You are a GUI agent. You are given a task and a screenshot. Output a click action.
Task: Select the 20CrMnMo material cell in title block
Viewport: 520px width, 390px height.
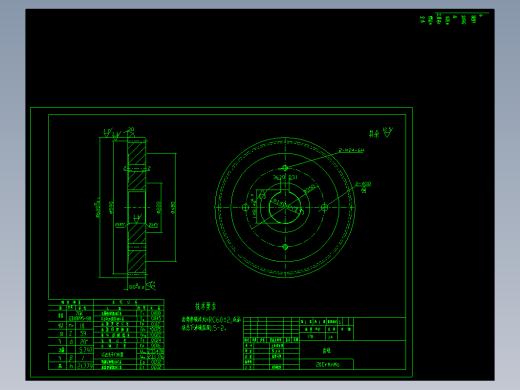coord(327,364)
